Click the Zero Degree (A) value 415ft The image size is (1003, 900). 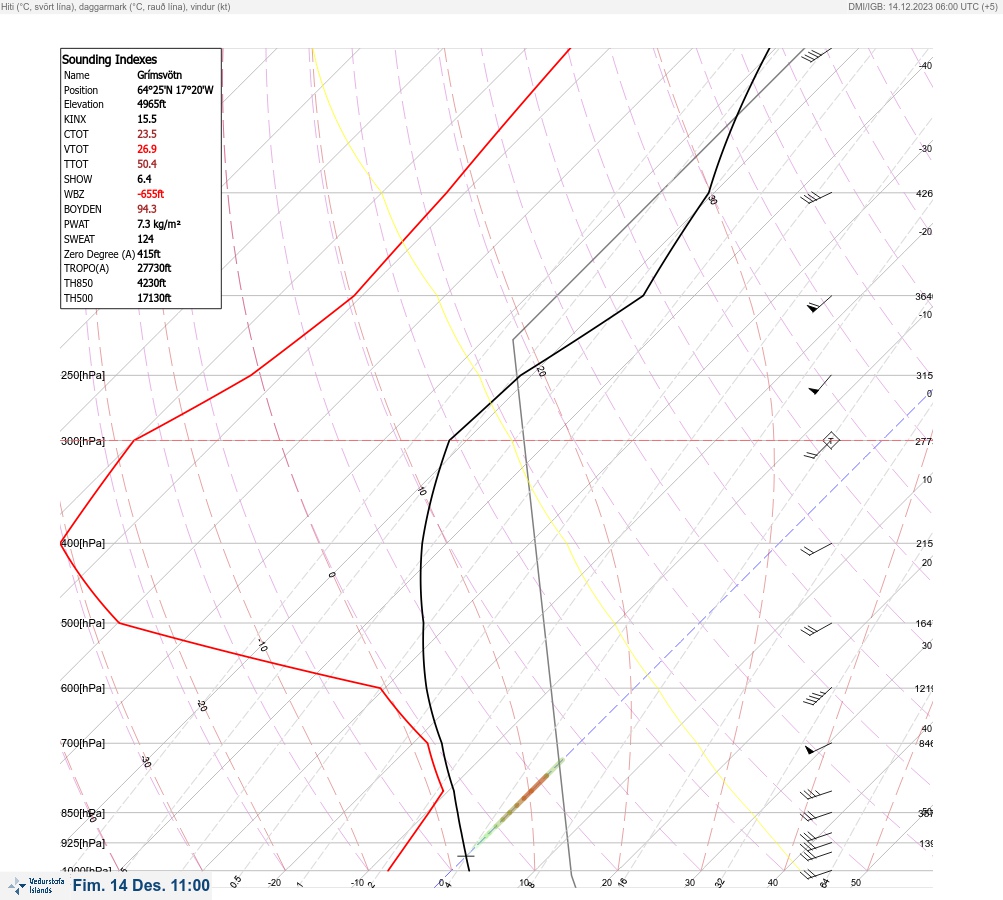(148, 254)
